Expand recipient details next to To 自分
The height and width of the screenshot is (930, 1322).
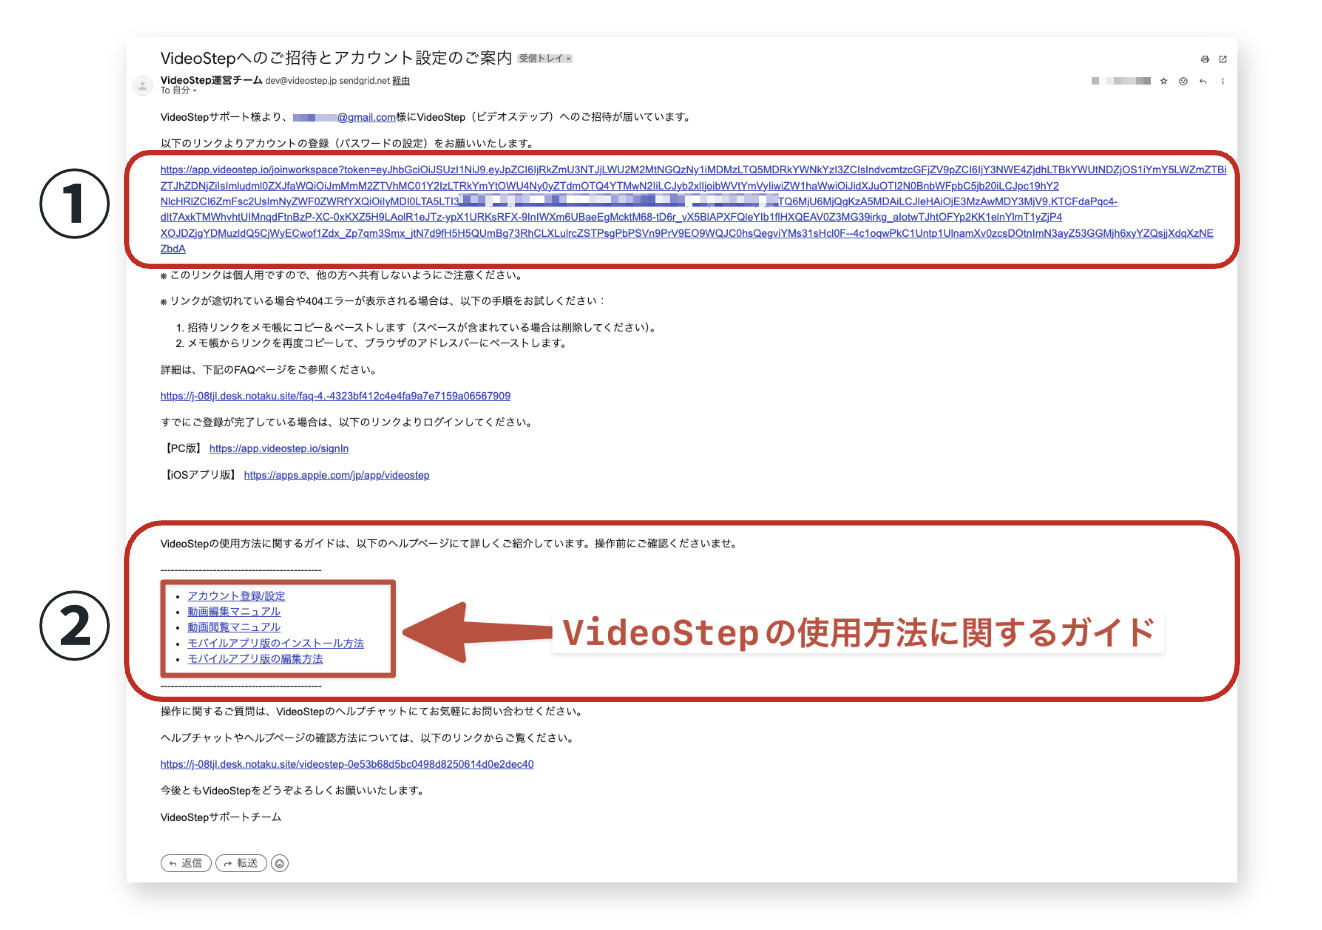[x=194, y=91]
